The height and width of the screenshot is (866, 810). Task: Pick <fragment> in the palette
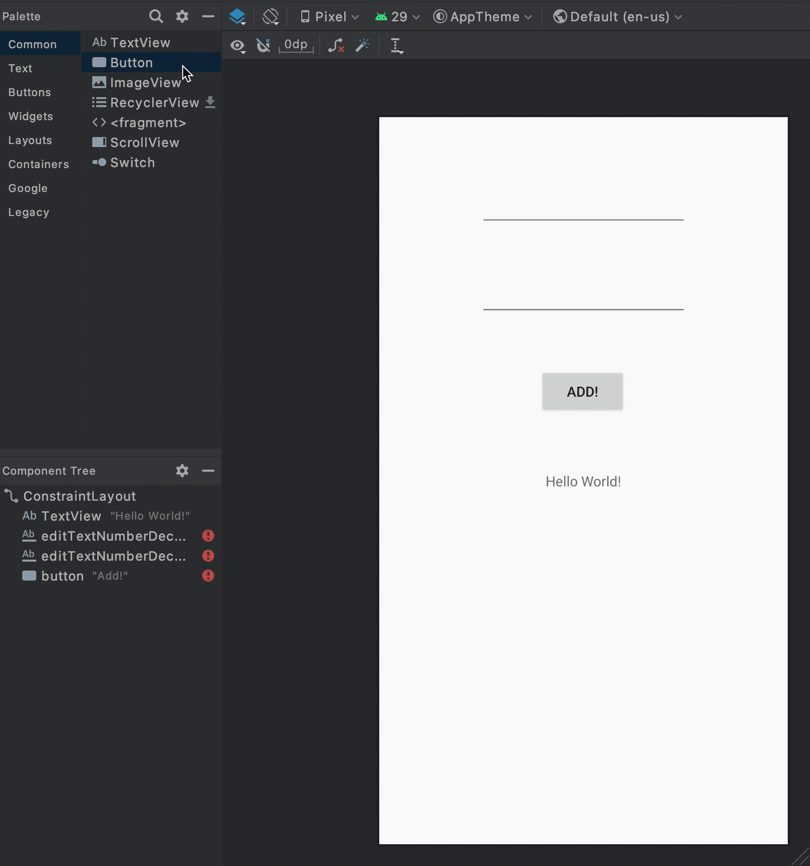pyautogui.click(x=151, y=123)
